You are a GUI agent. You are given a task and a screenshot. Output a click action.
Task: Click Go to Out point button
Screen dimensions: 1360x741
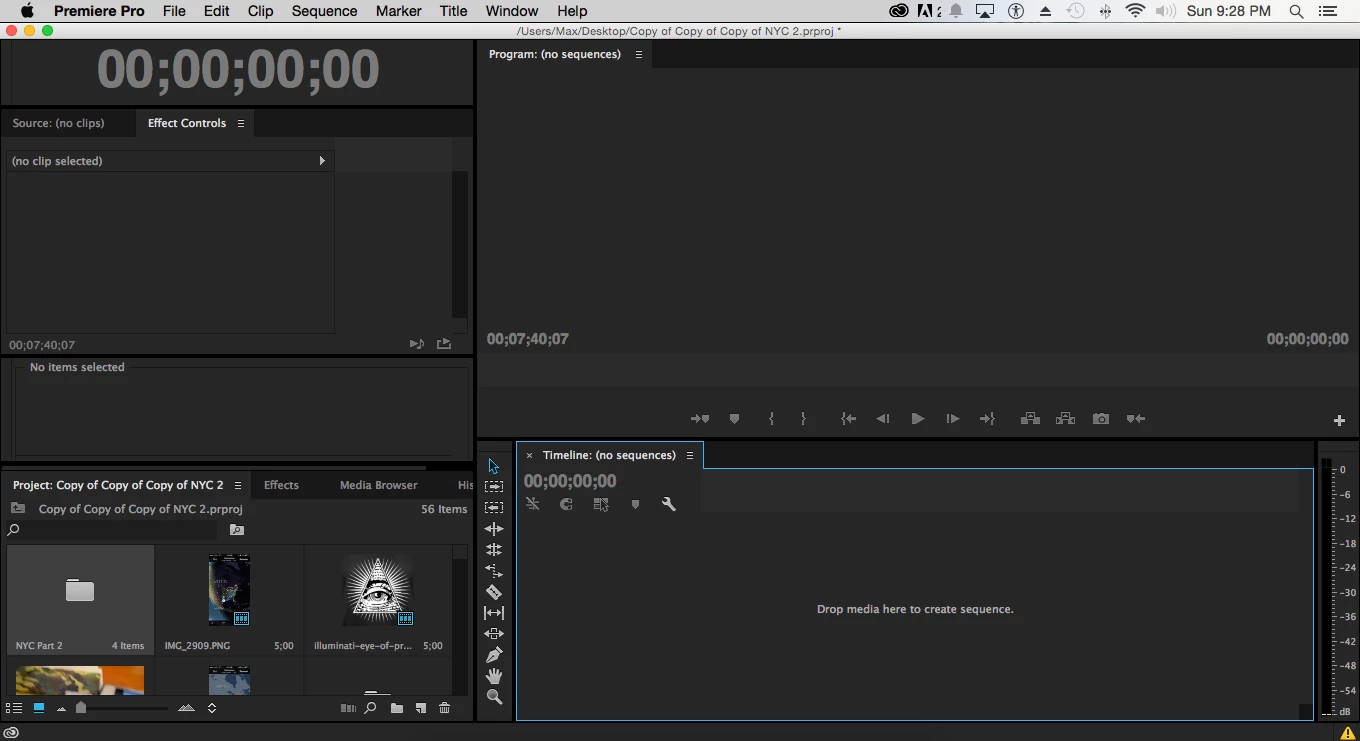(x=987, y=419)
